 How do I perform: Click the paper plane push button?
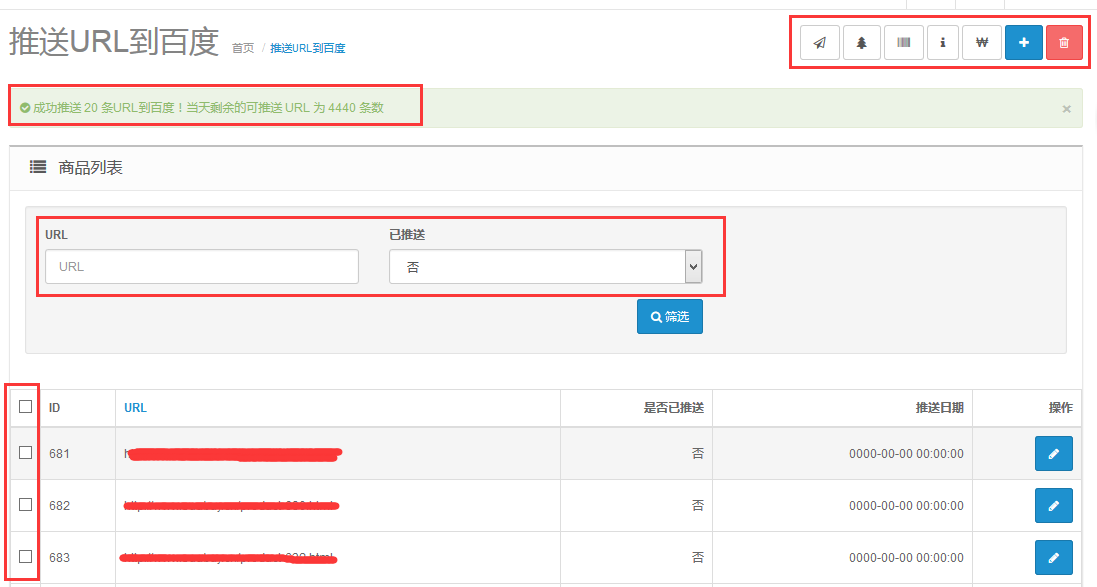[820, 43]
